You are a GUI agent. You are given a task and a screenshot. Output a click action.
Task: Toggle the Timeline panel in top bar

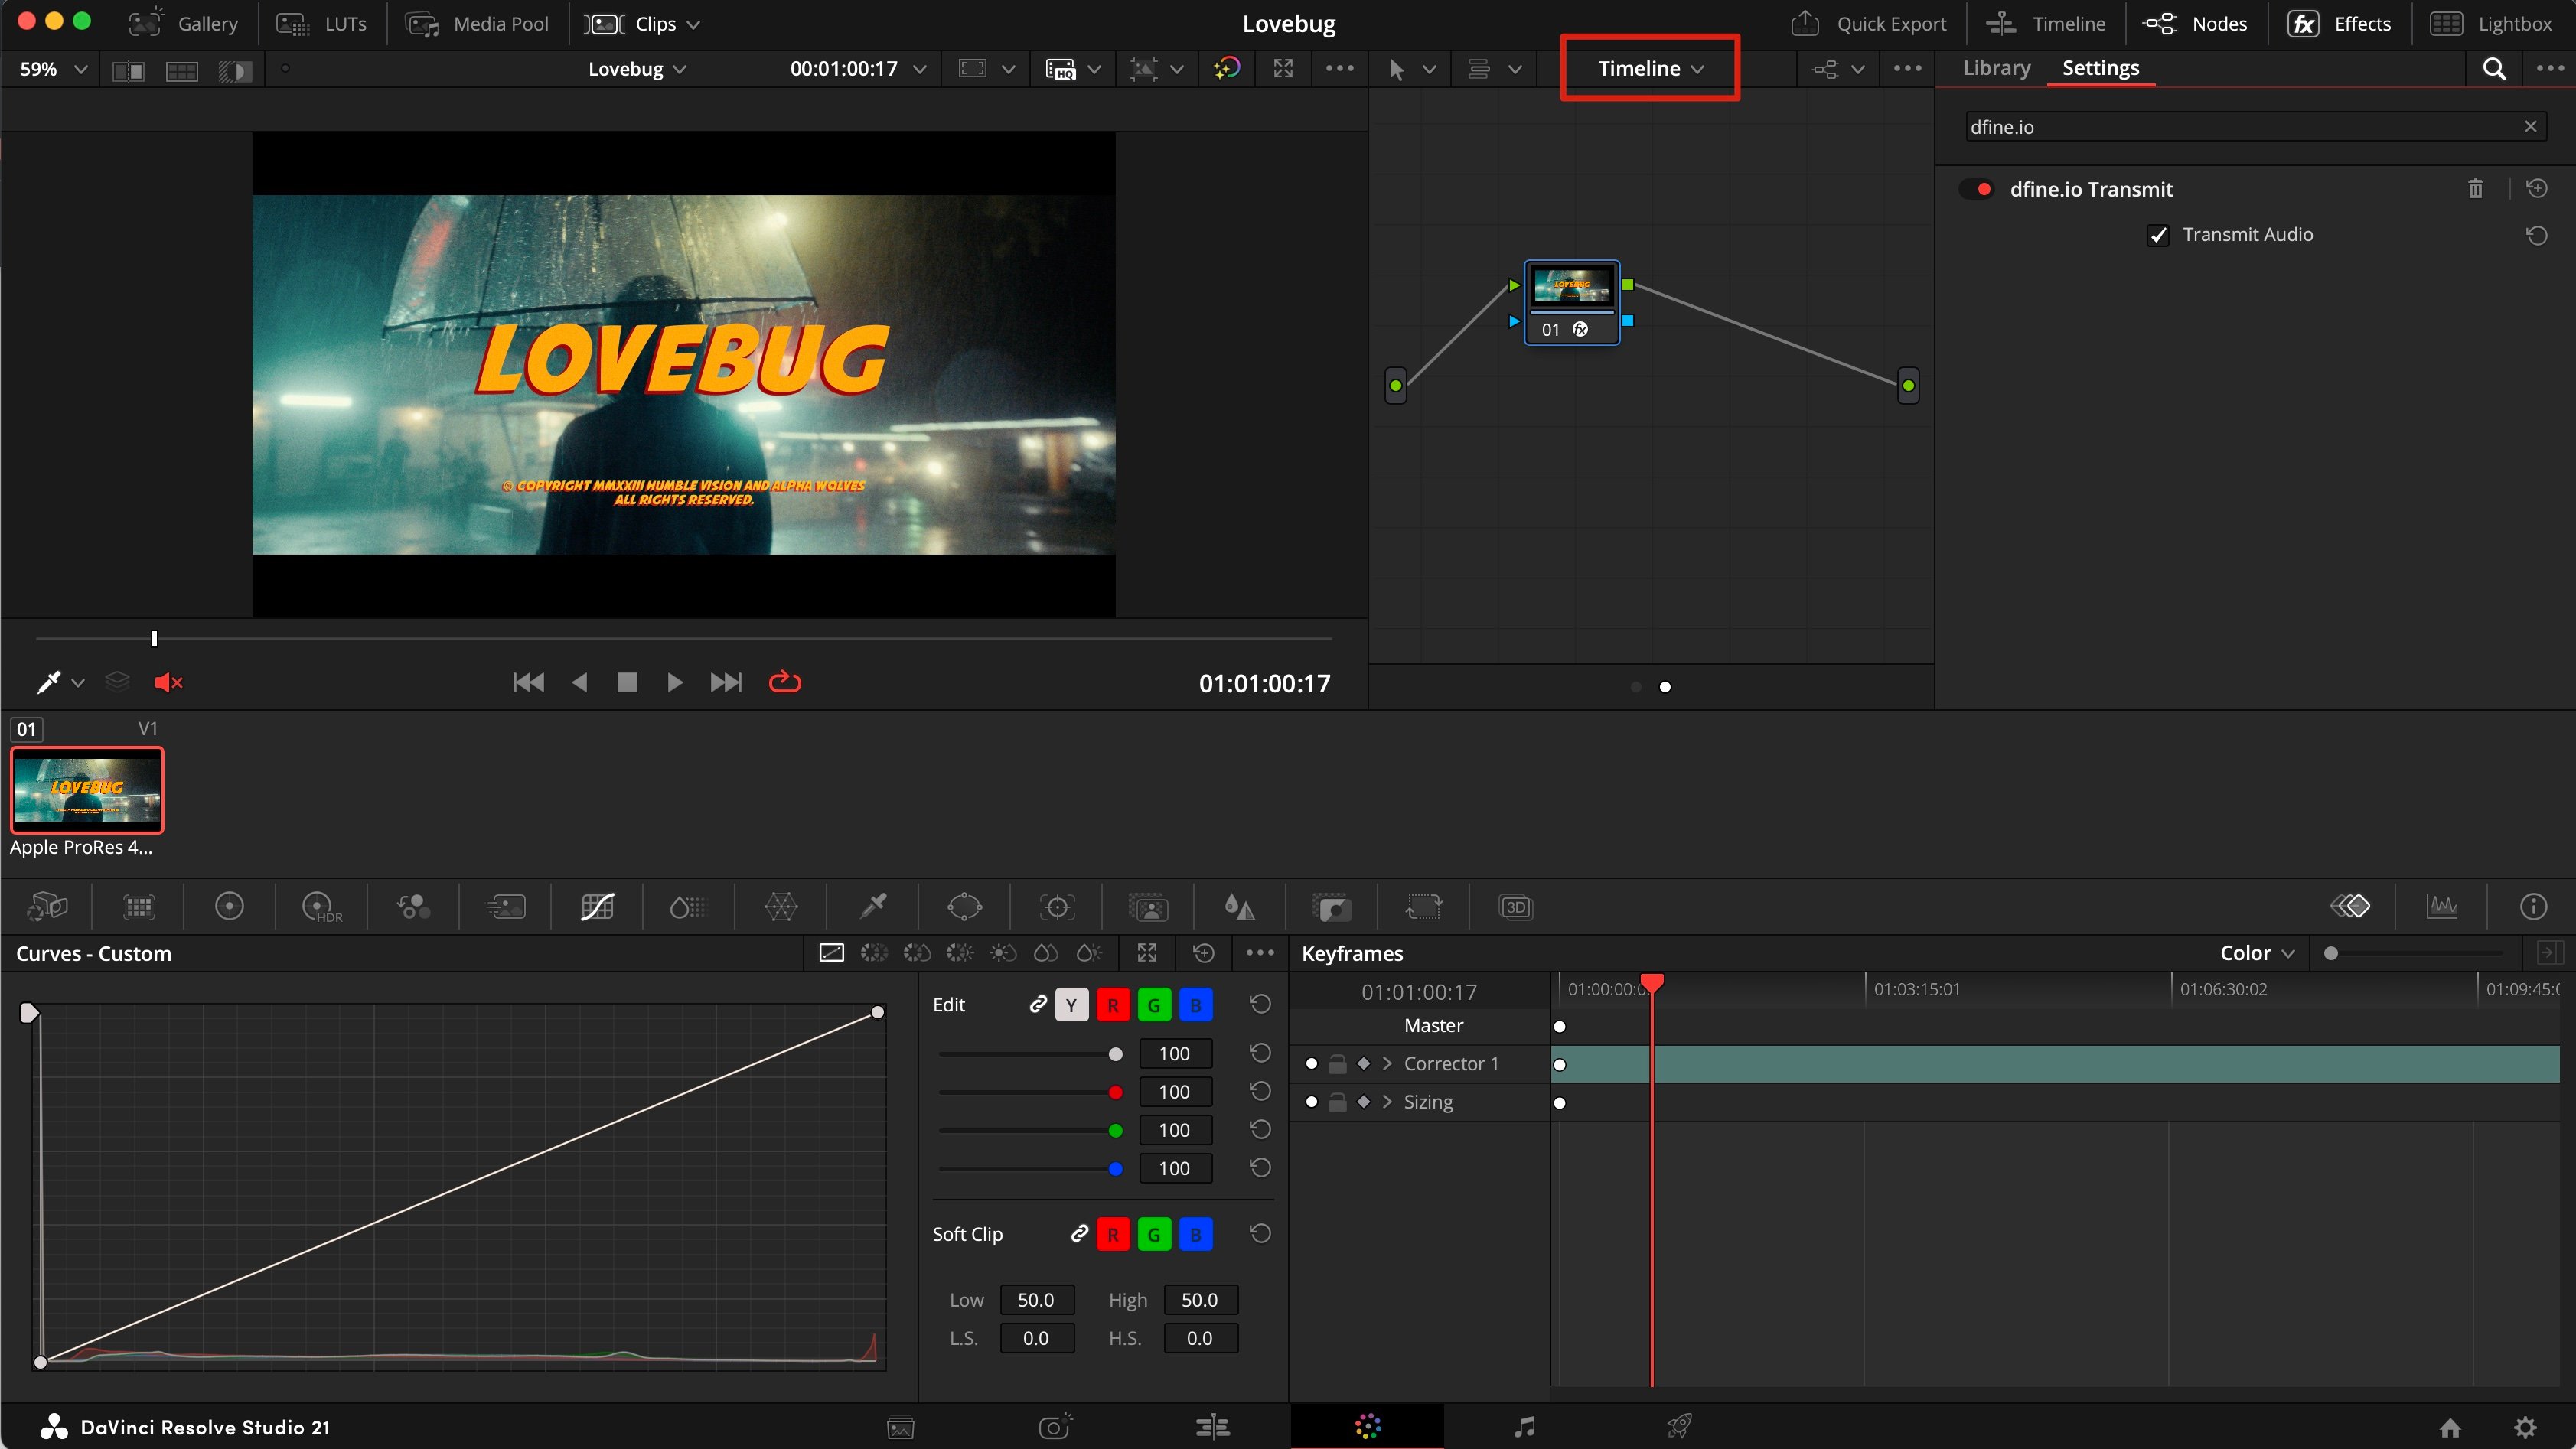2046,24
